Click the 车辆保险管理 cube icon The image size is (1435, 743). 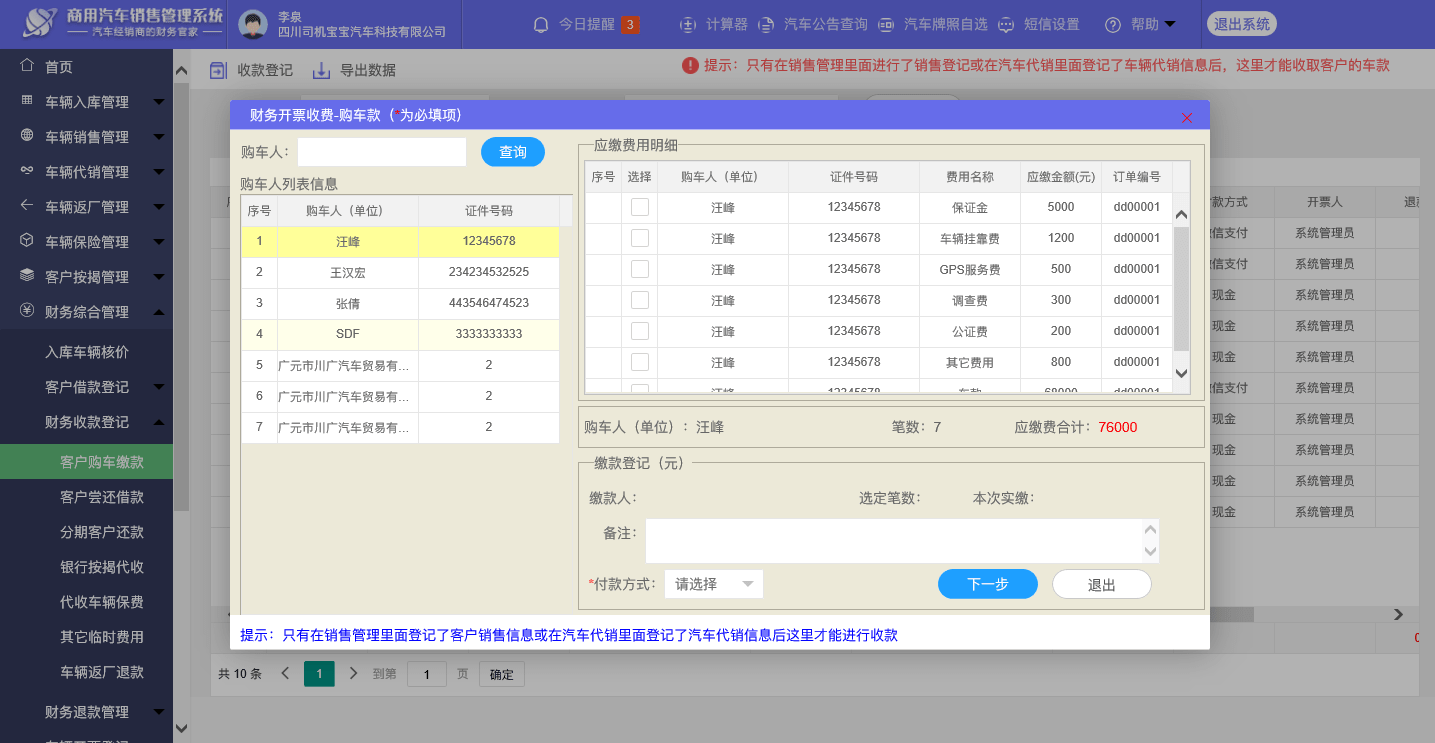point(27,241)
